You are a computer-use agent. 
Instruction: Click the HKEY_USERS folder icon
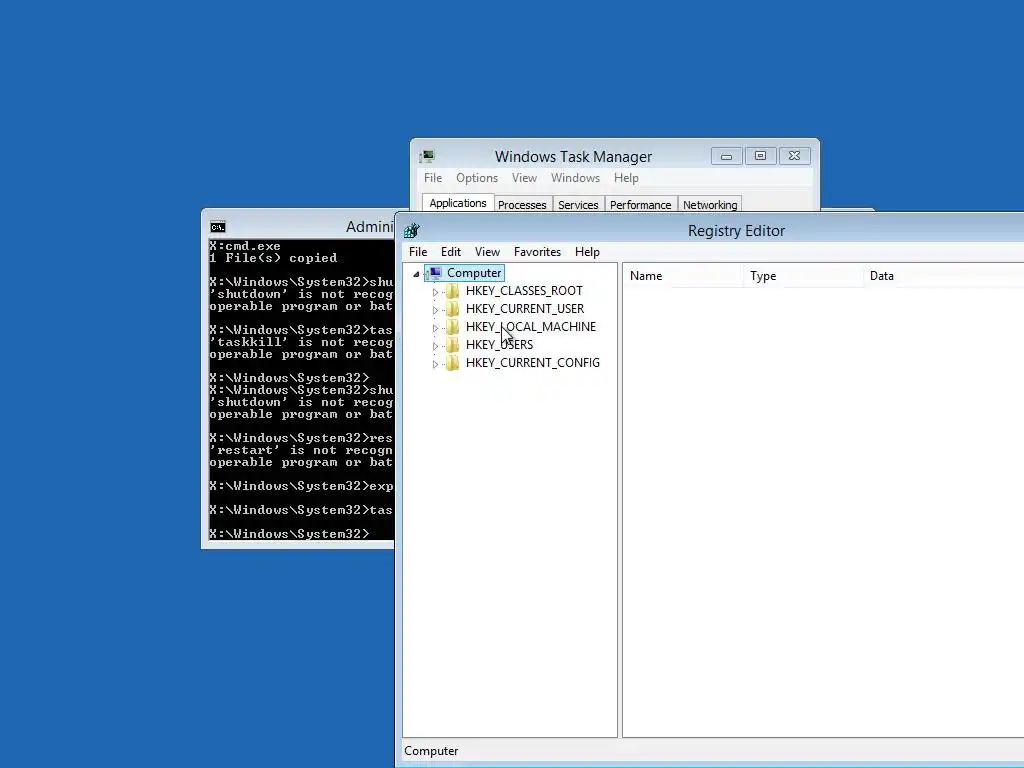tap(453, 345)
